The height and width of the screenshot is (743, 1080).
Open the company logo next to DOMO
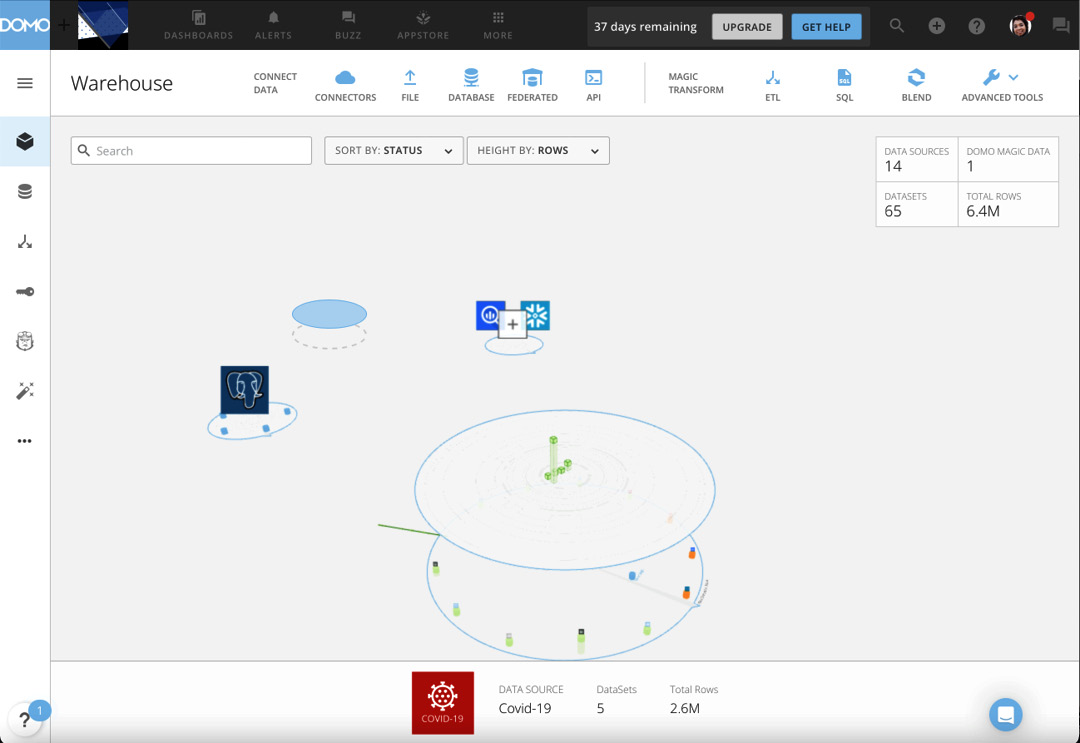[x=103, y=25]
